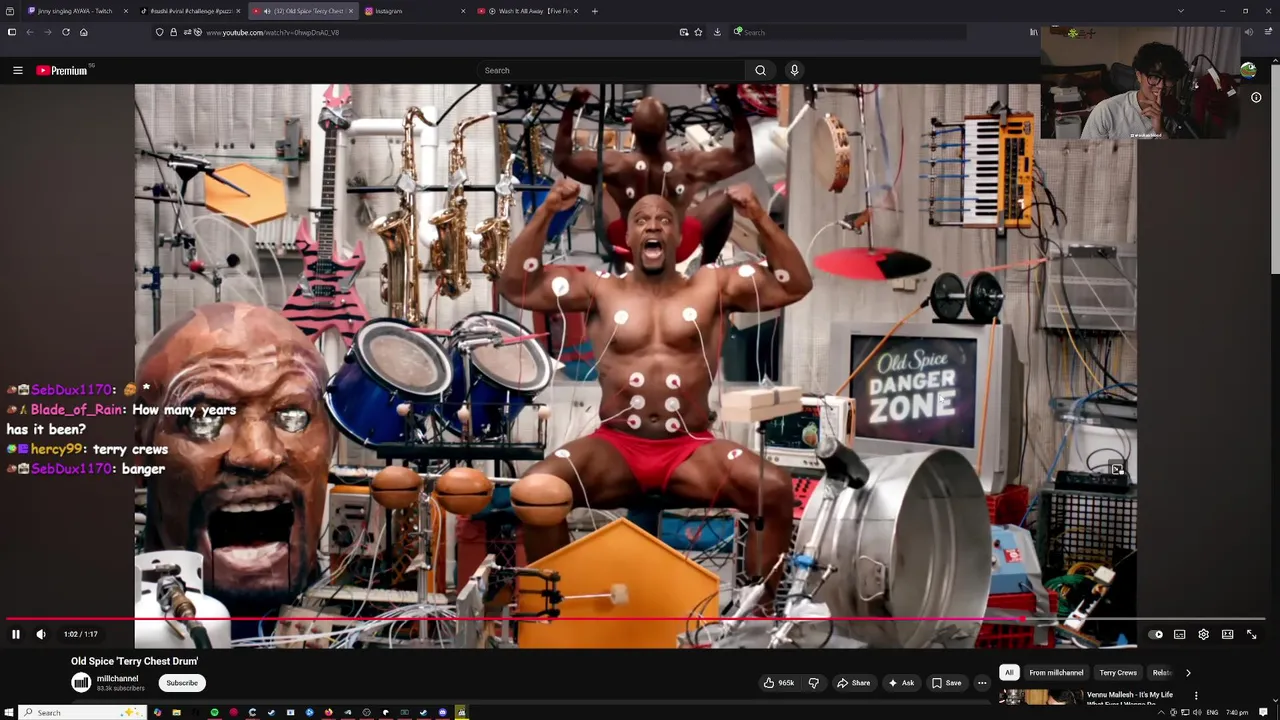The height and width of the screenshot is (720, 1280).
Task: Like the video with 965k likes
Action: 779,683
